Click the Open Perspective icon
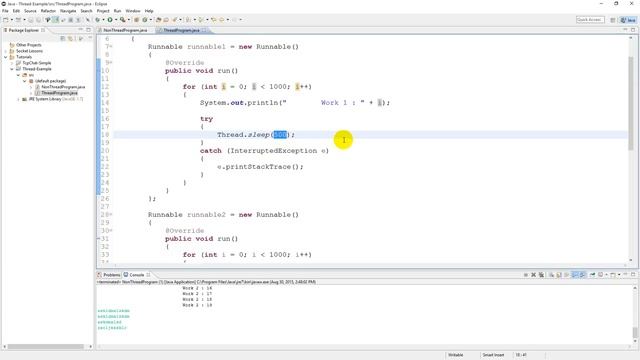 tap(613, 20)
